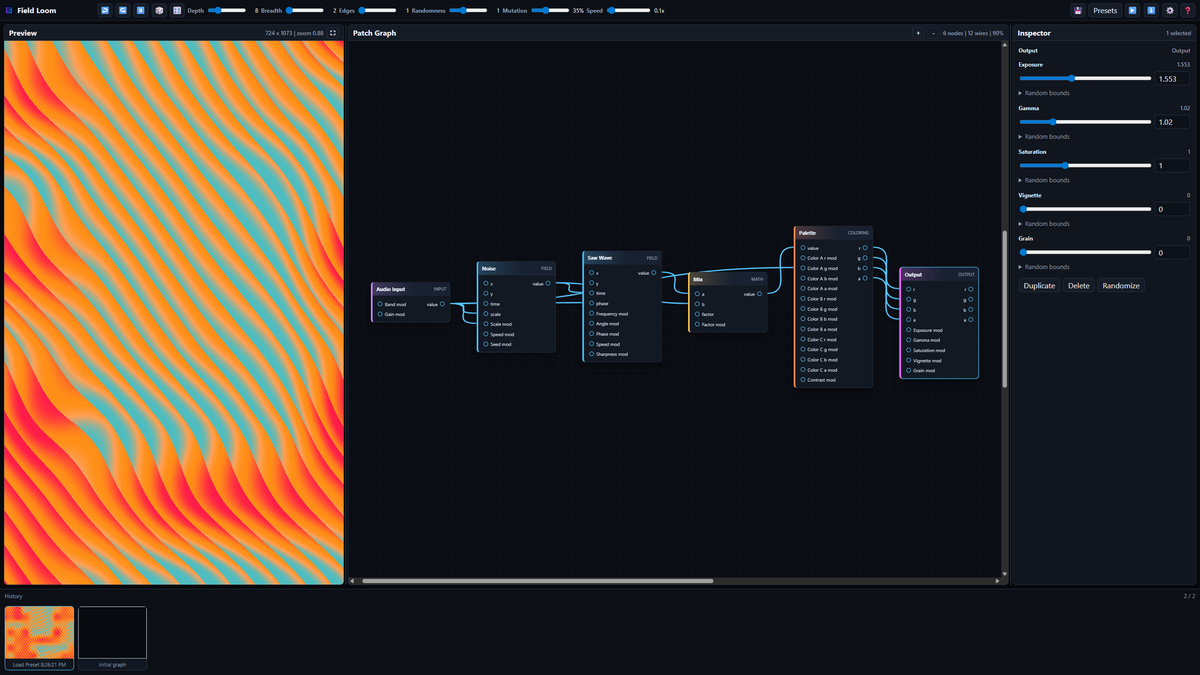Click the redo arrow icon

(x=123, y=10)
